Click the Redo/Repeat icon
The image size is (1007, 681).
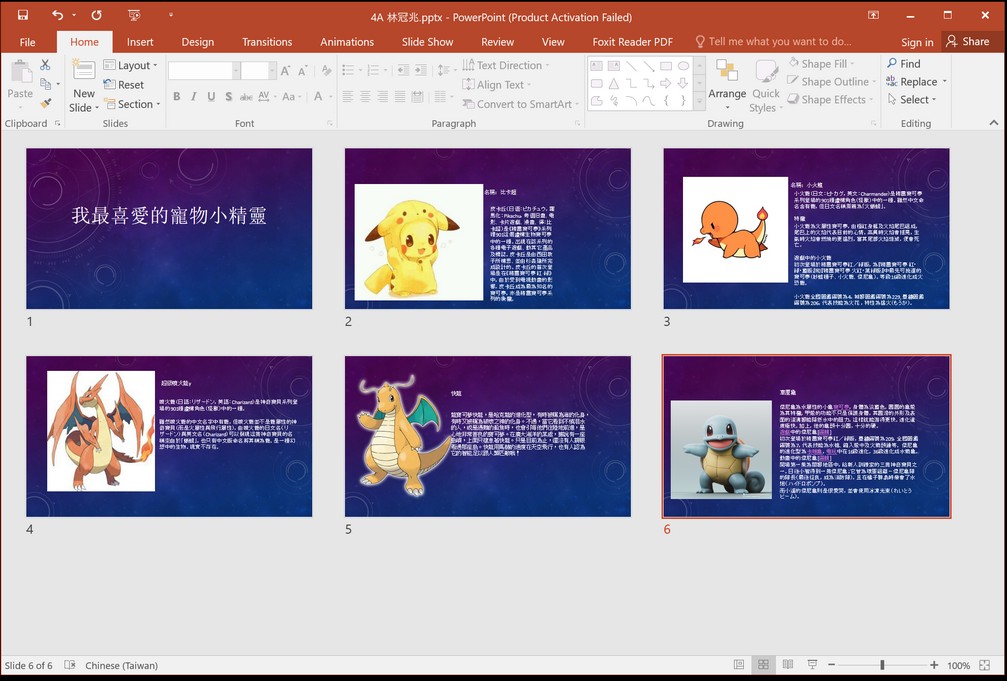96,15
